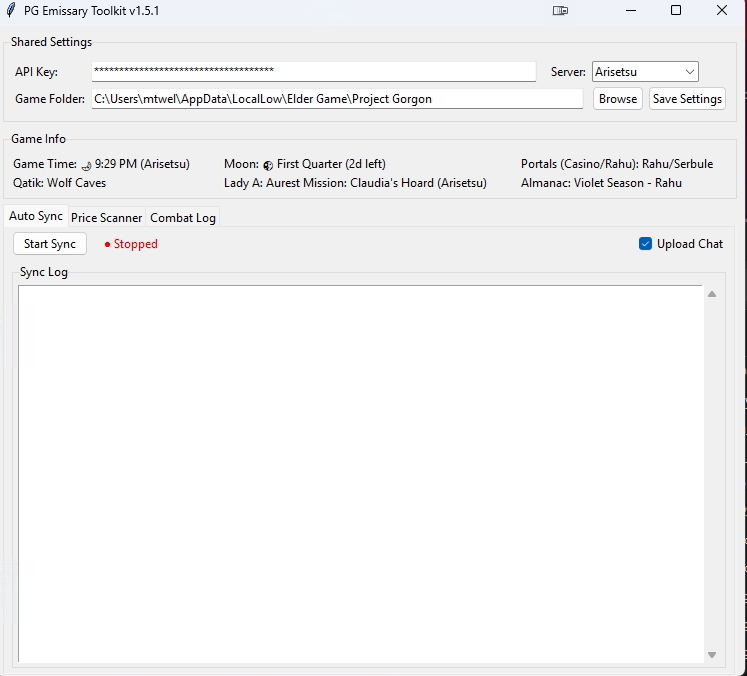
Task: Click the Save Settings button
Action: 687,99
